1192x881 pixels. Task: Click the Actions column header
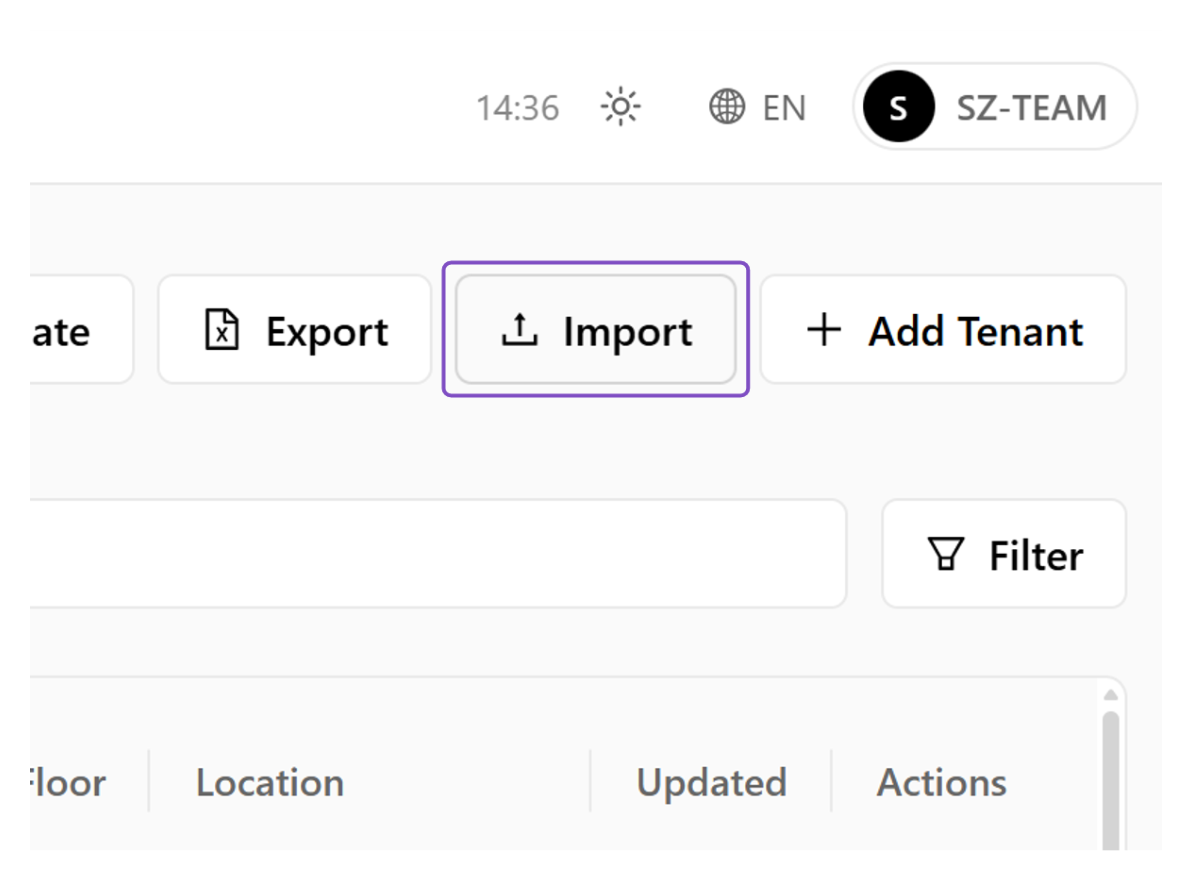pyautogui.click(x=942, y=782)
